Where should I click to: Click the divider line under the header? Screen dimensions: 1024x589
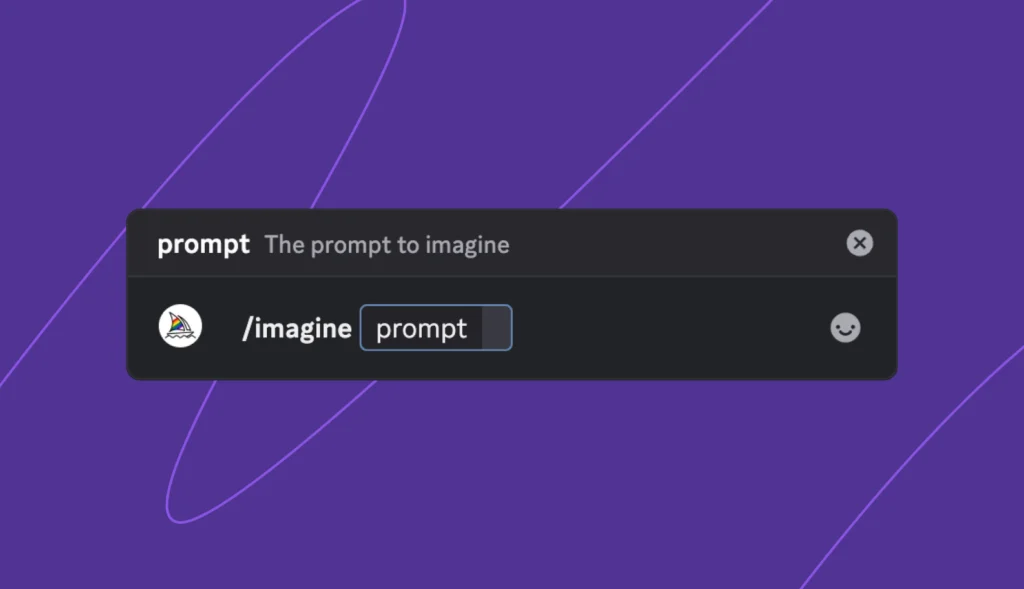point(512,276)
